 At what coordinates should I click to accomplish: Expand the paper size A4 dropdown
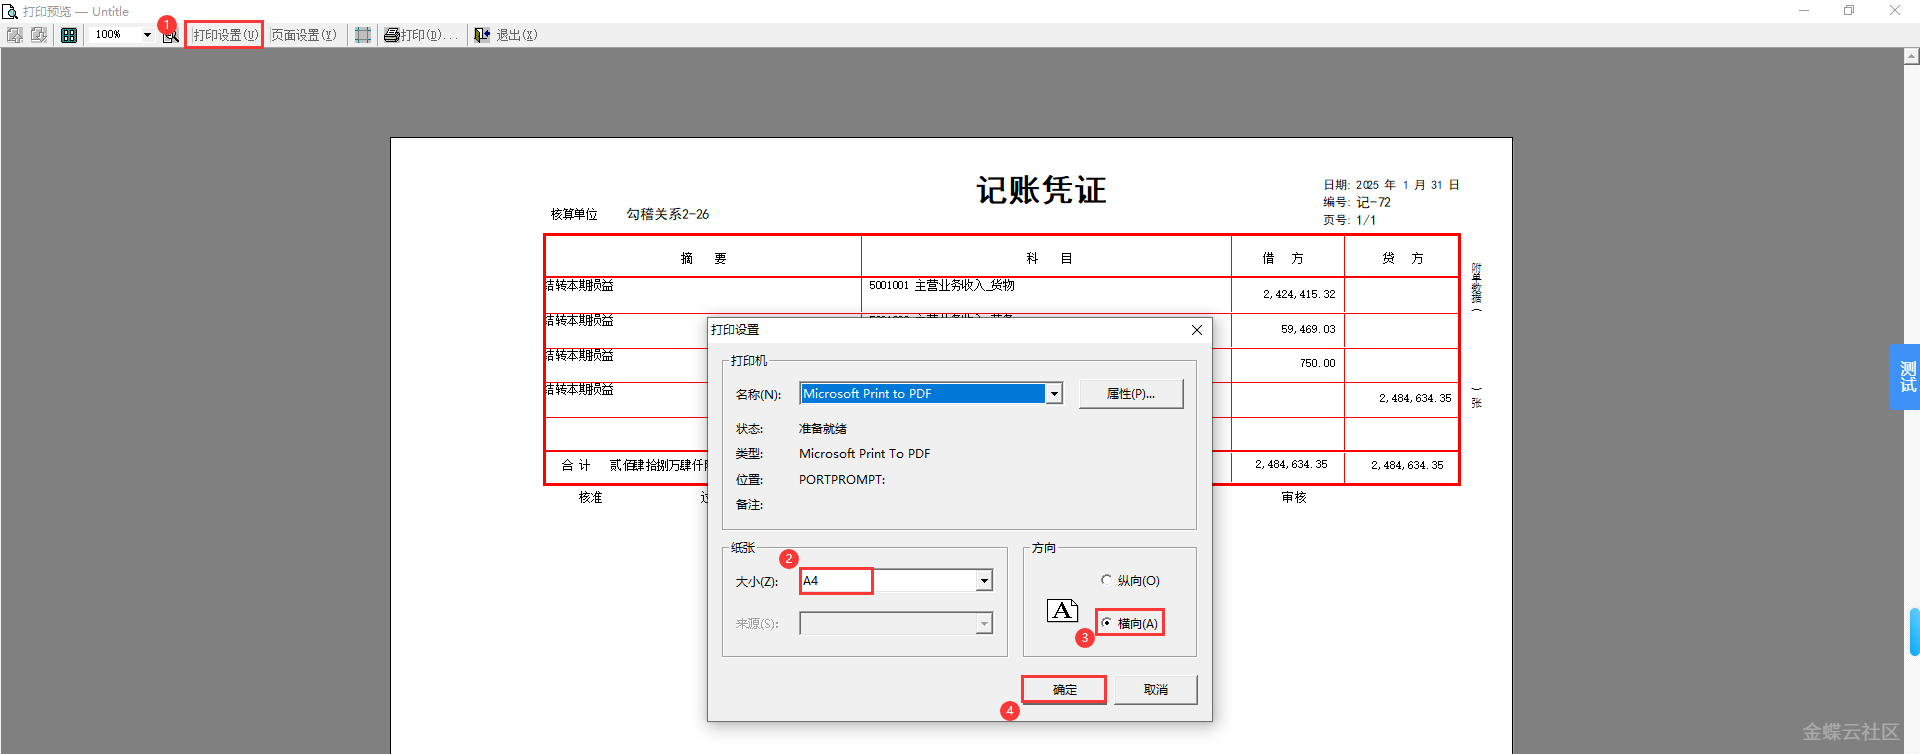984,581
